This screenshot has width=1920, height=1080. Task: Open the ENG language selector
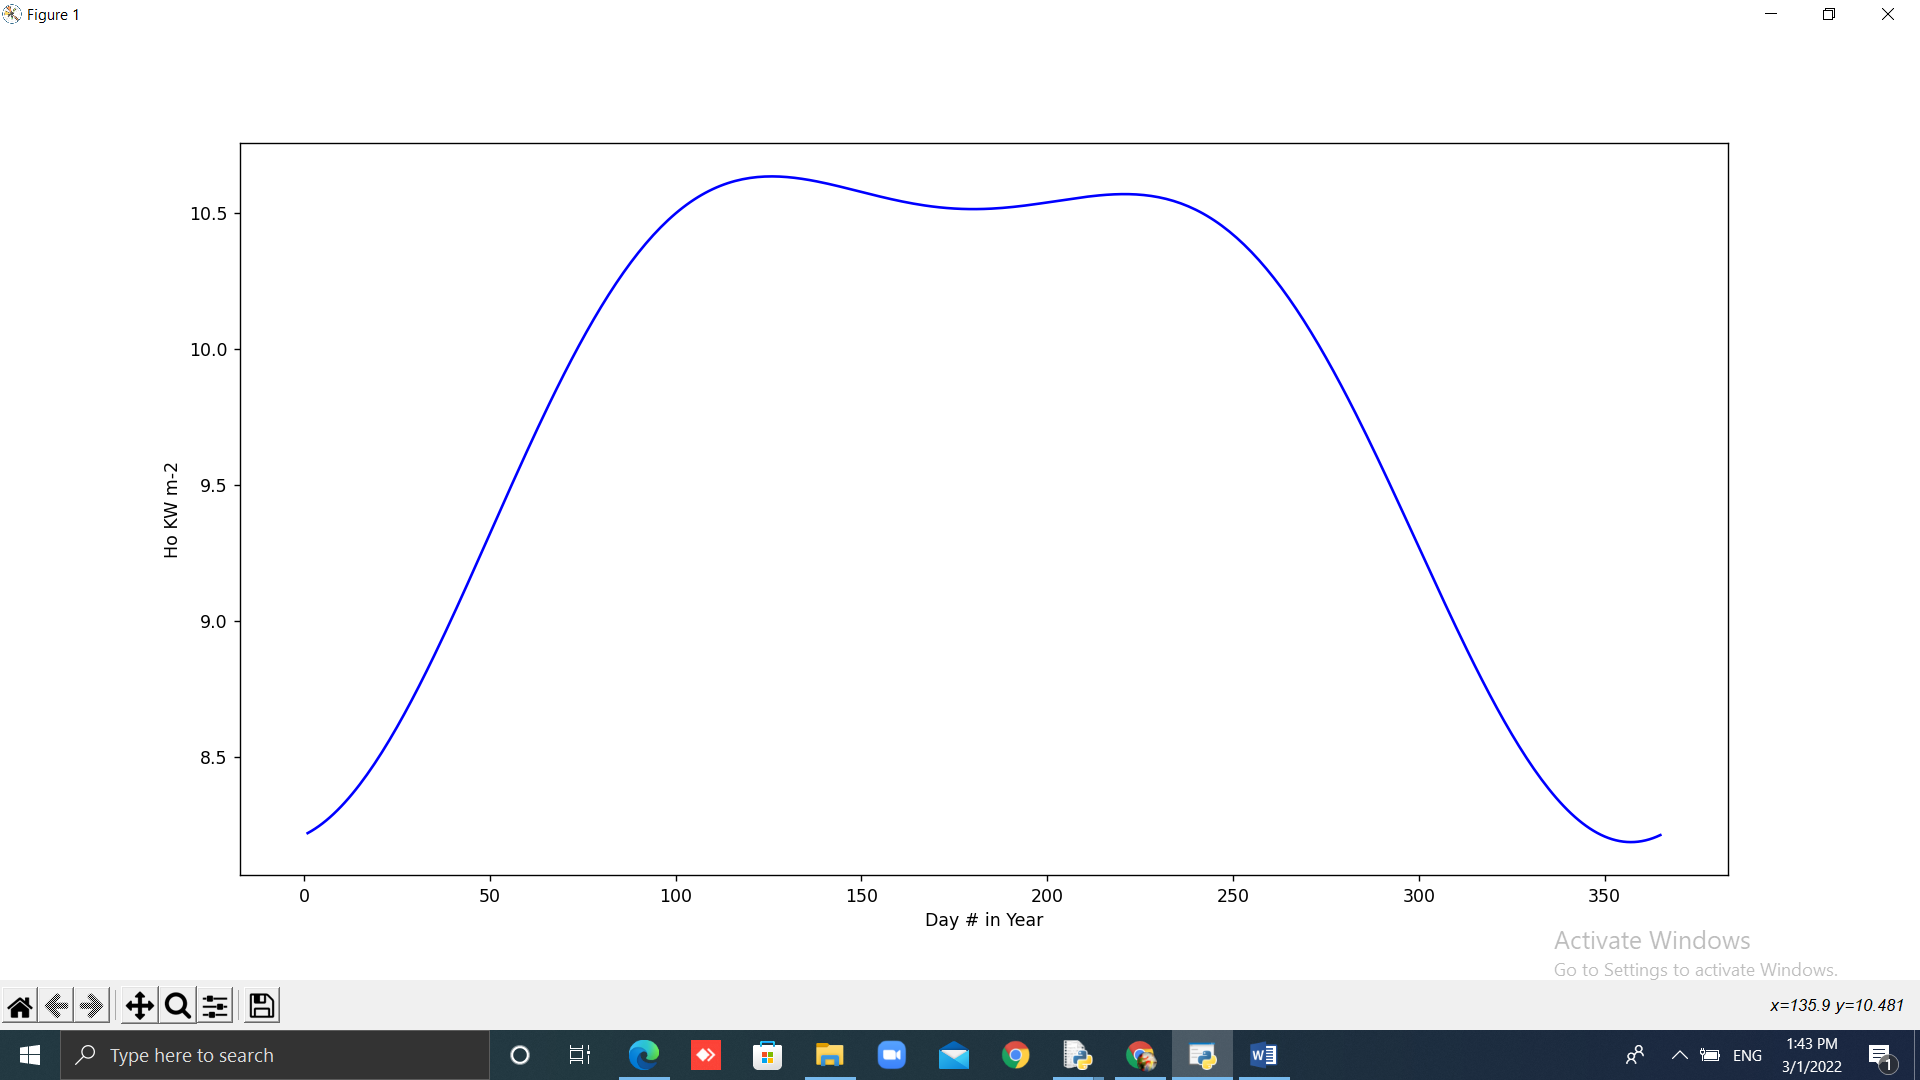1746,1055
